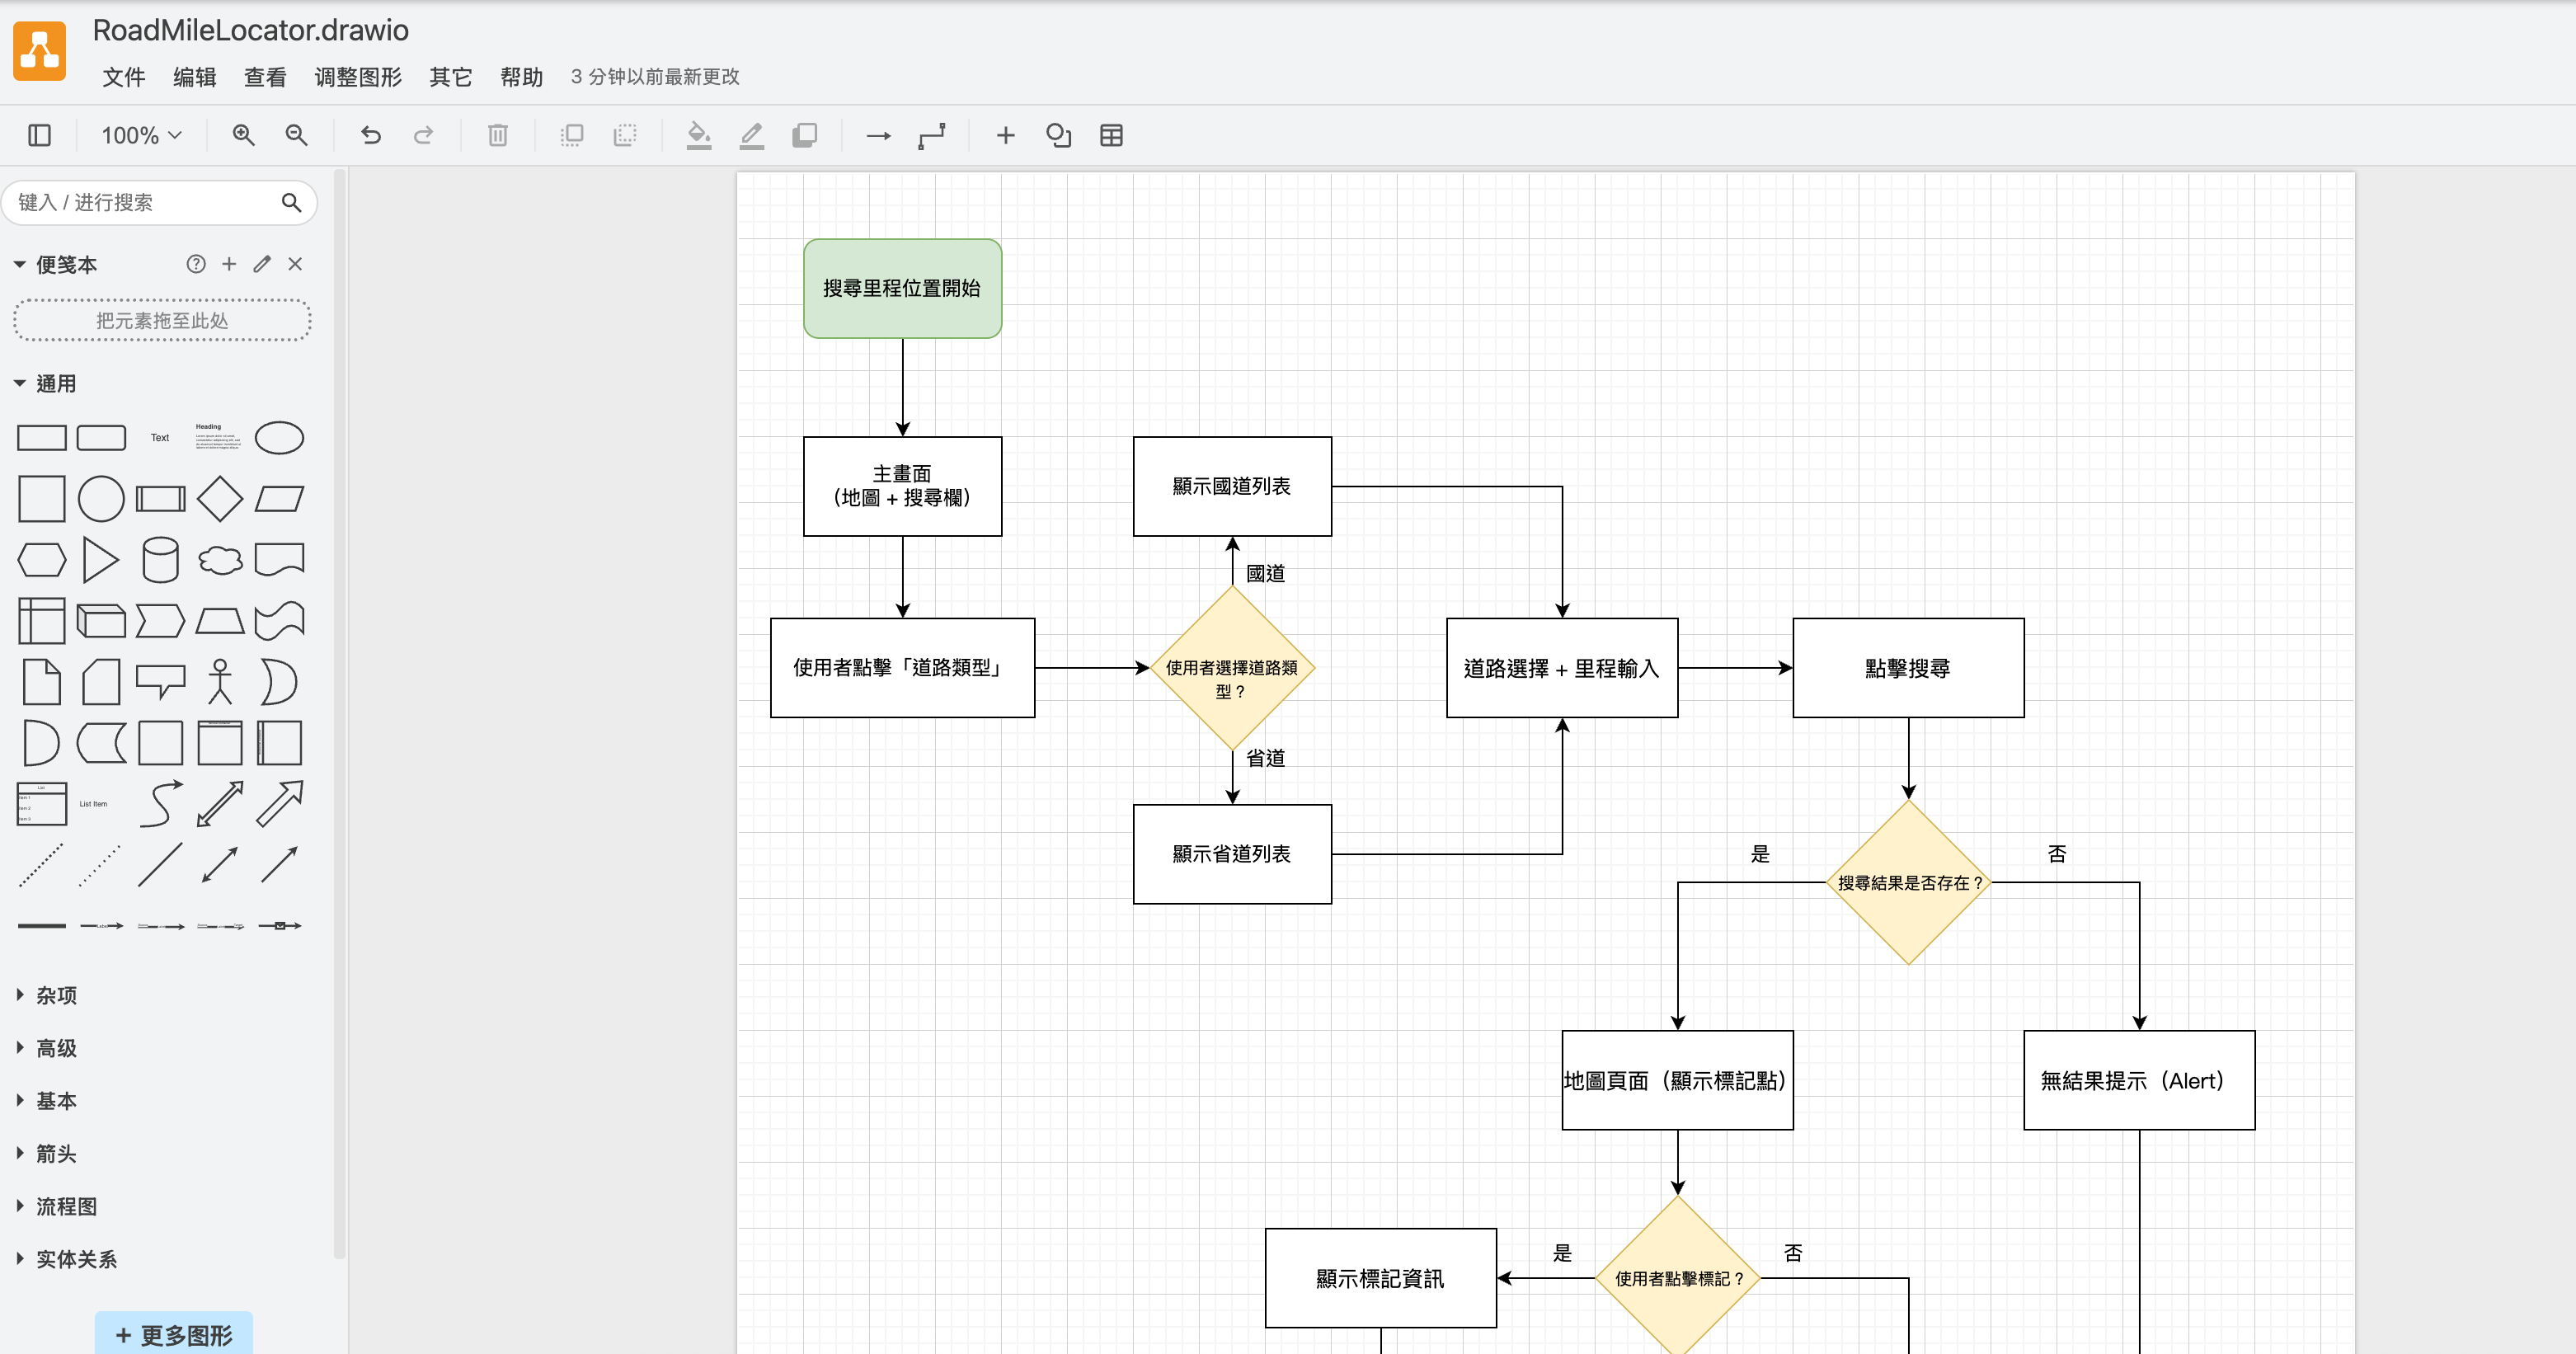Click the zoom in magnifier icon
Viewport: 2576px width, 1354px height.
click(243, 135)
